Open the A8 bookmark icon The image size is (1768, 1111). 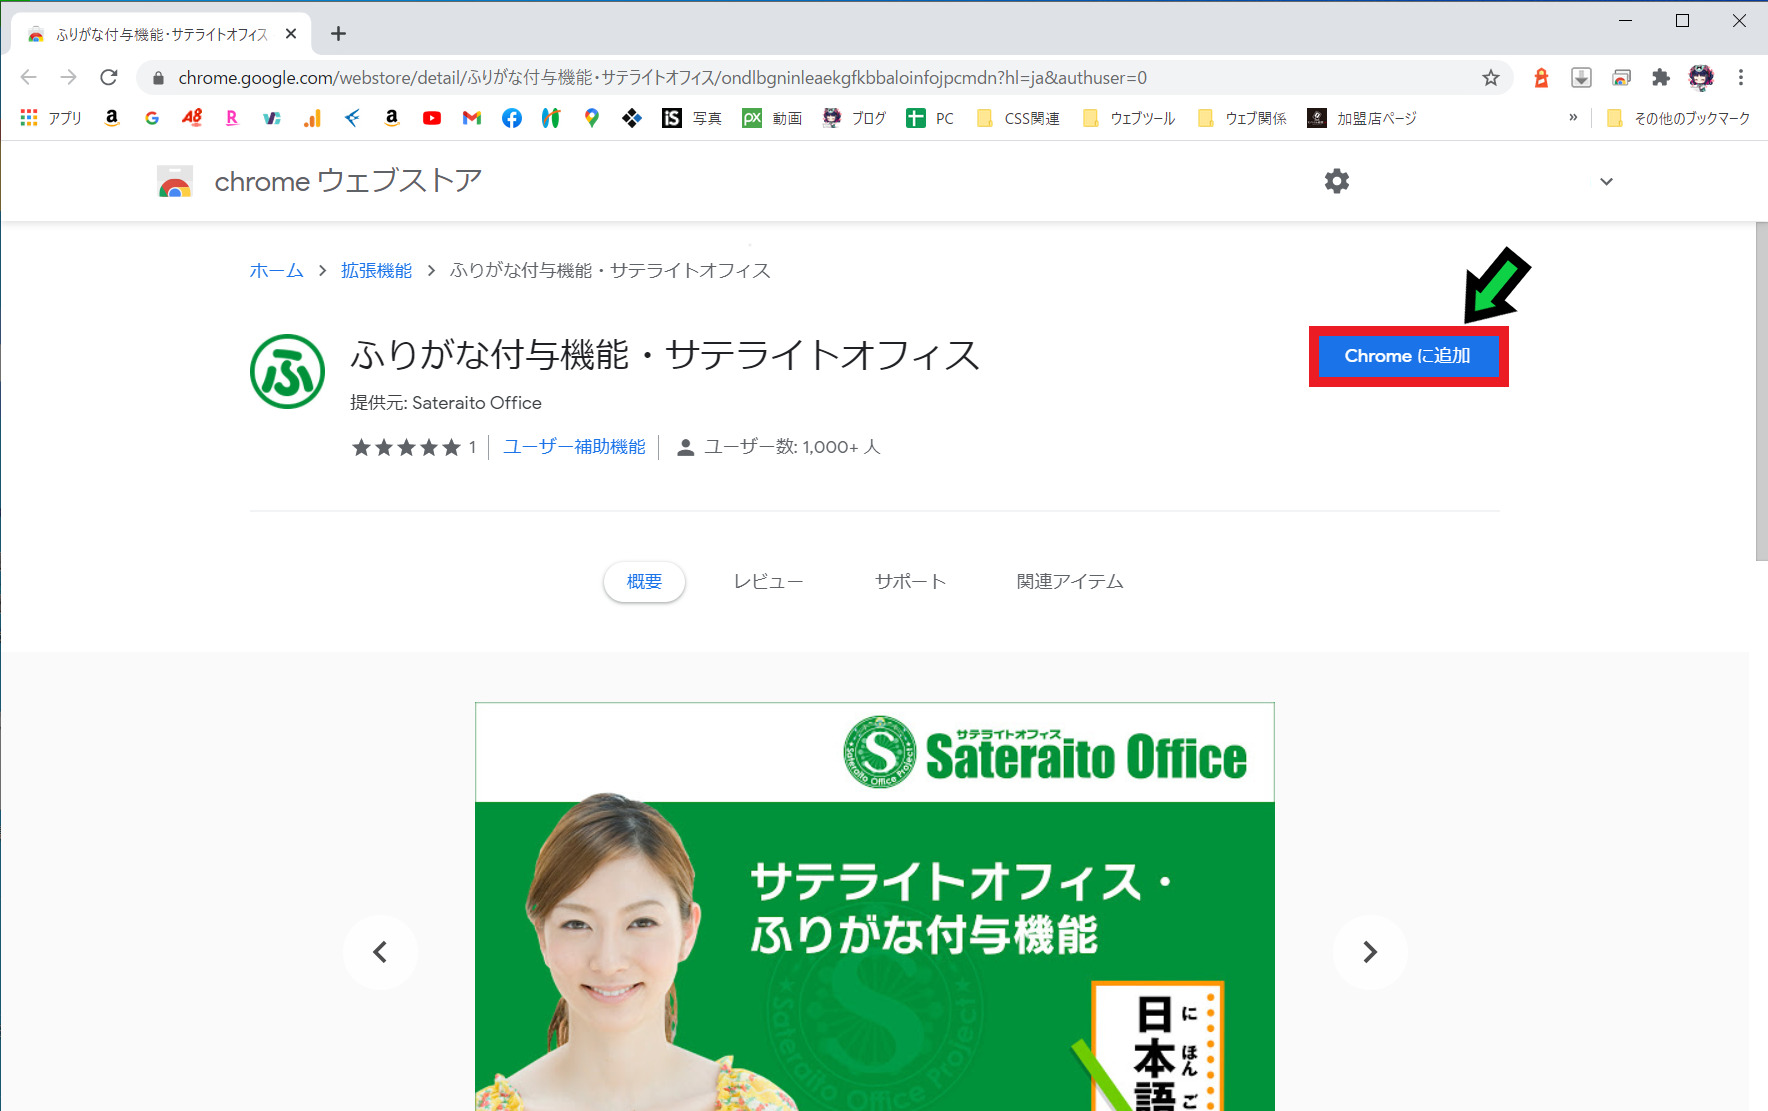(x=192, y=118)
